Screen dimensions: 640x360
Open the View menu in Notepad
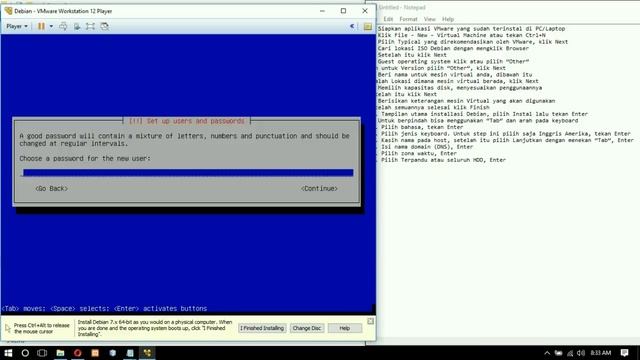429,19
